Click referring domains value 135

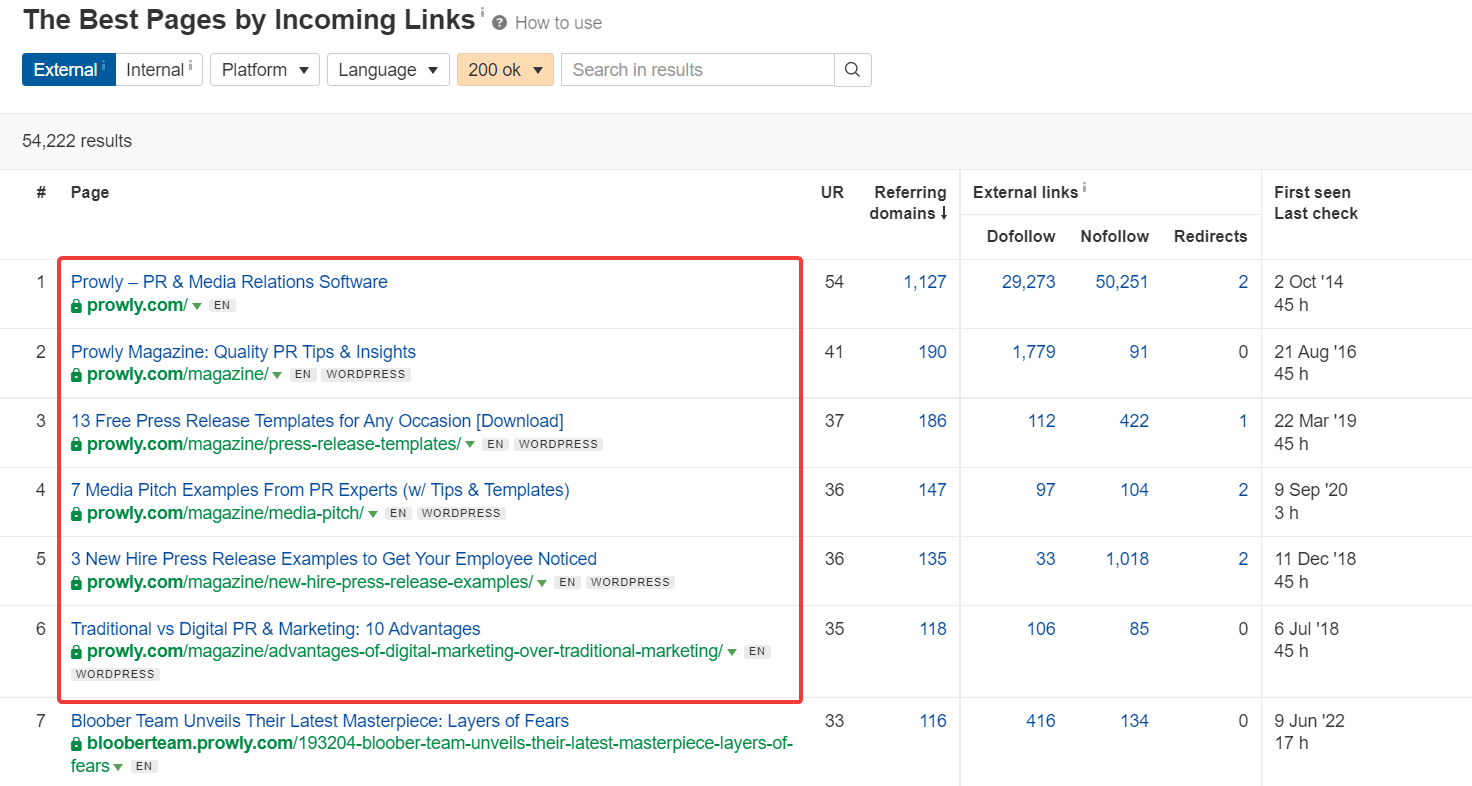933,559
